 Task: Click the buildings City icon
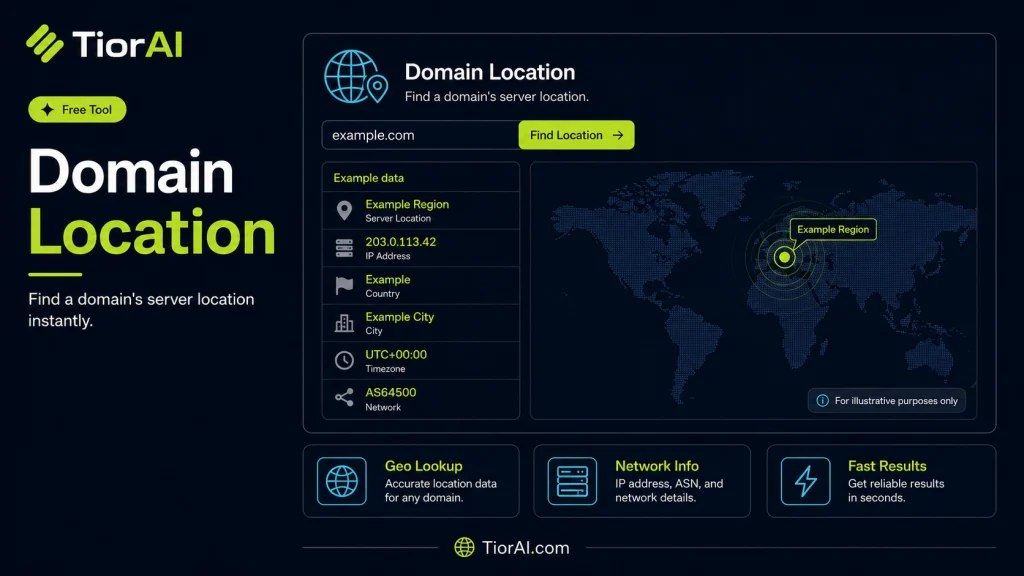click(x=344, y=323)
